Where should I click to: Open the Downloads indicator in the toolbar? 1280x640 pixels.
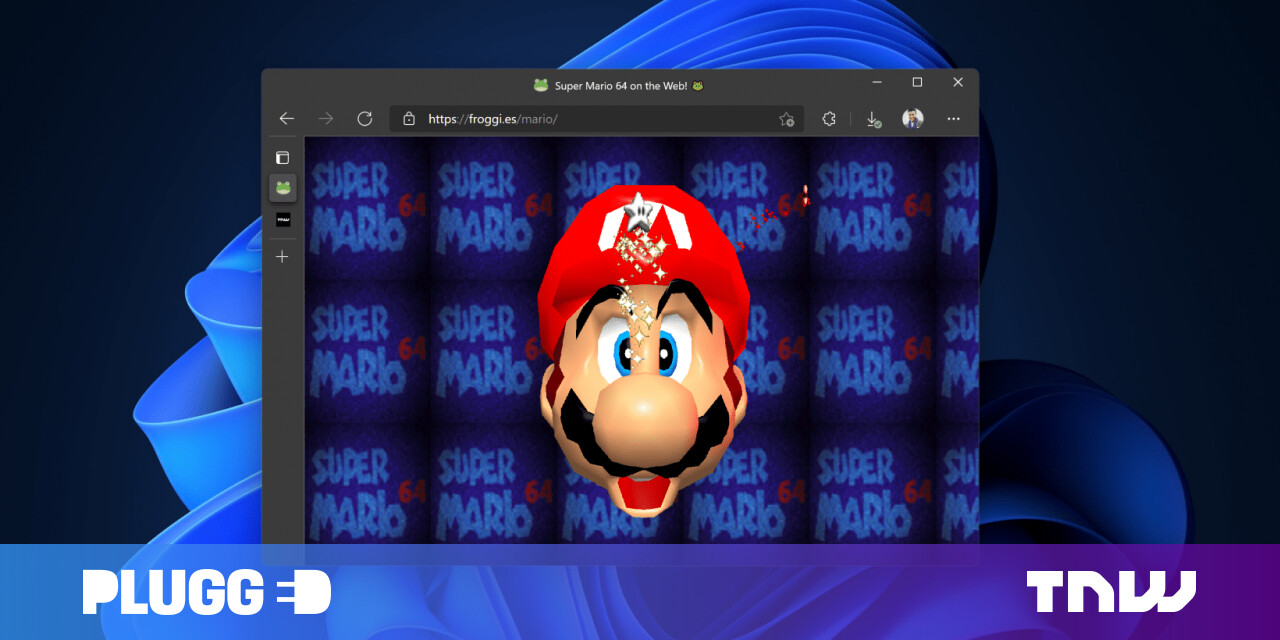point(871,118)
